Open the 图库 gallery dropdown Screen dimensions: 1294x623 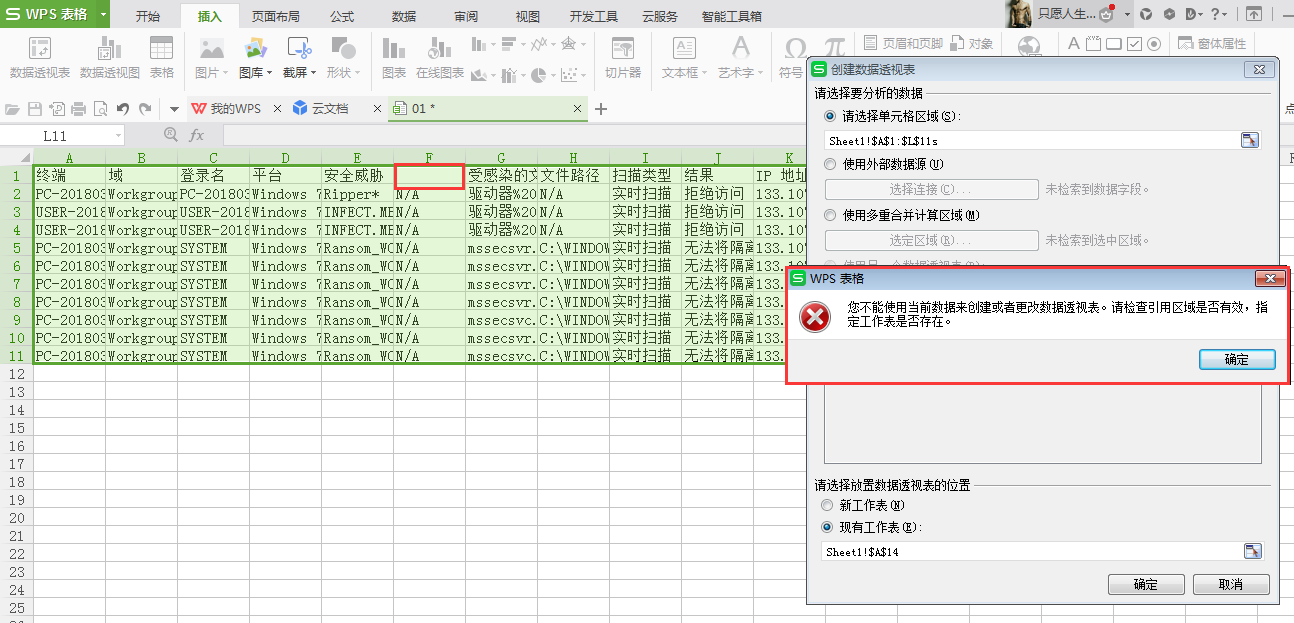[x=269, y=73]
